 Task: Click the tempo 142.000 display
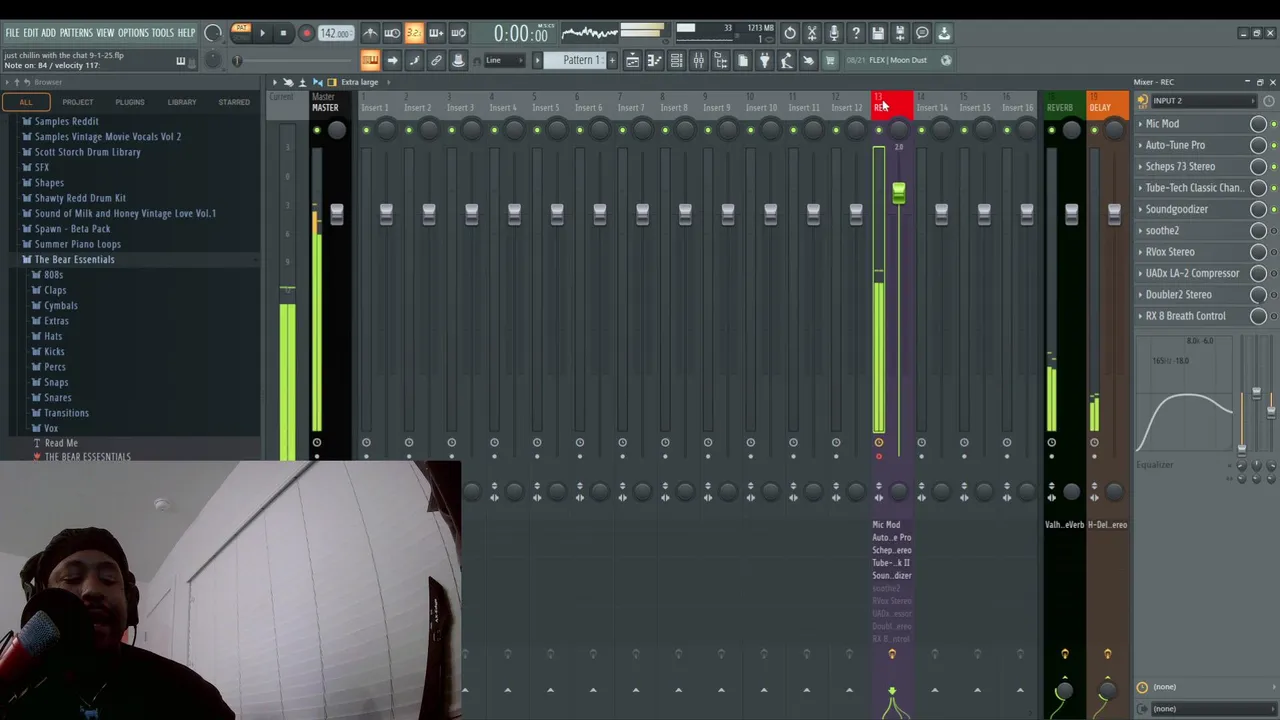coord(335,33)
